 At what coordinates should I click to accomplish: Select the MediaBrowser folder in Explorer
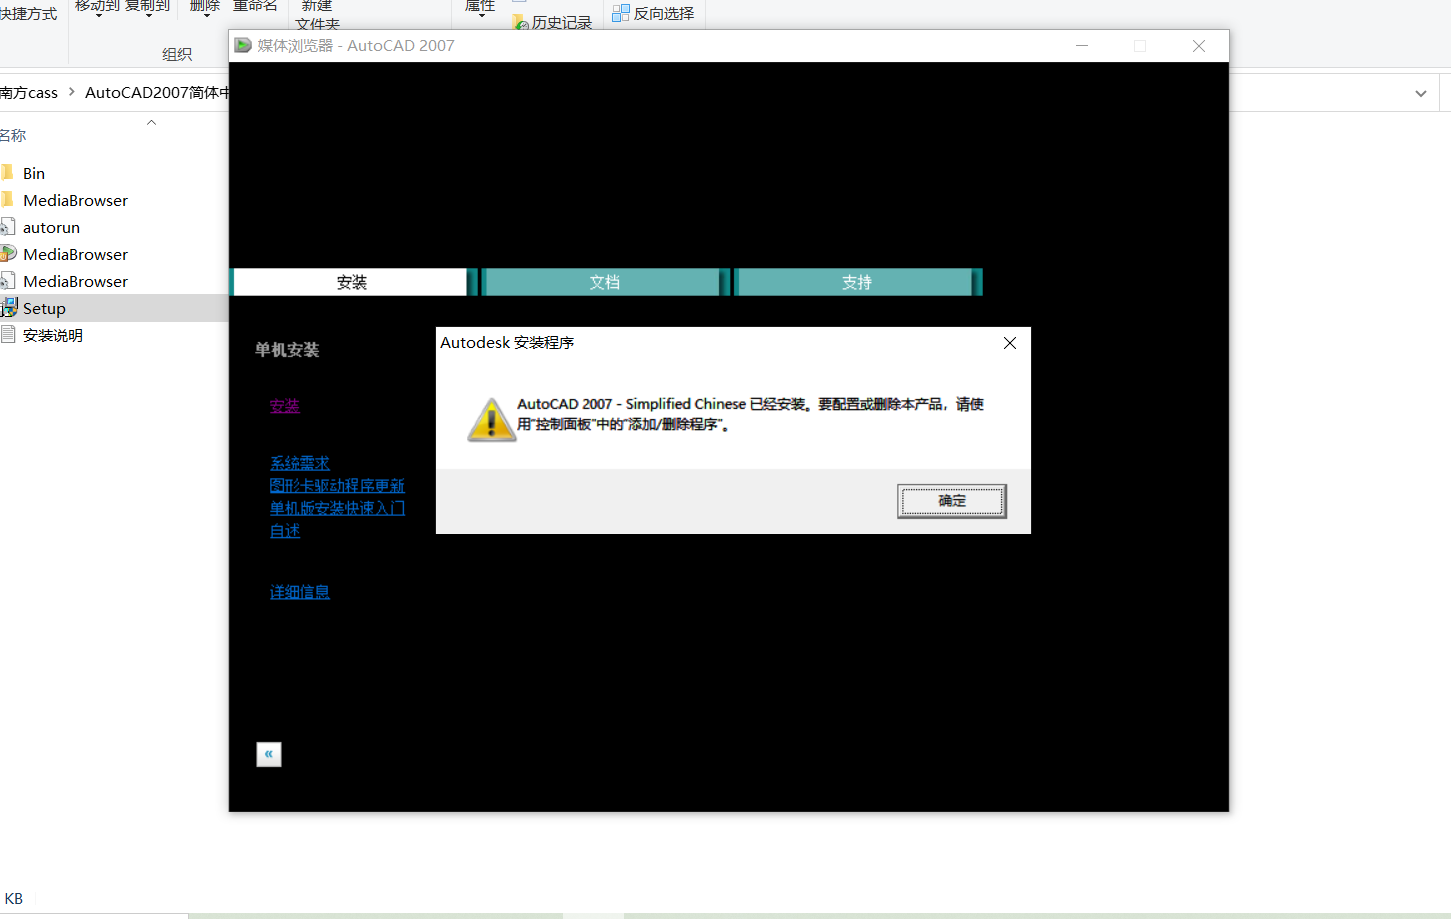(x=76, y=200)
